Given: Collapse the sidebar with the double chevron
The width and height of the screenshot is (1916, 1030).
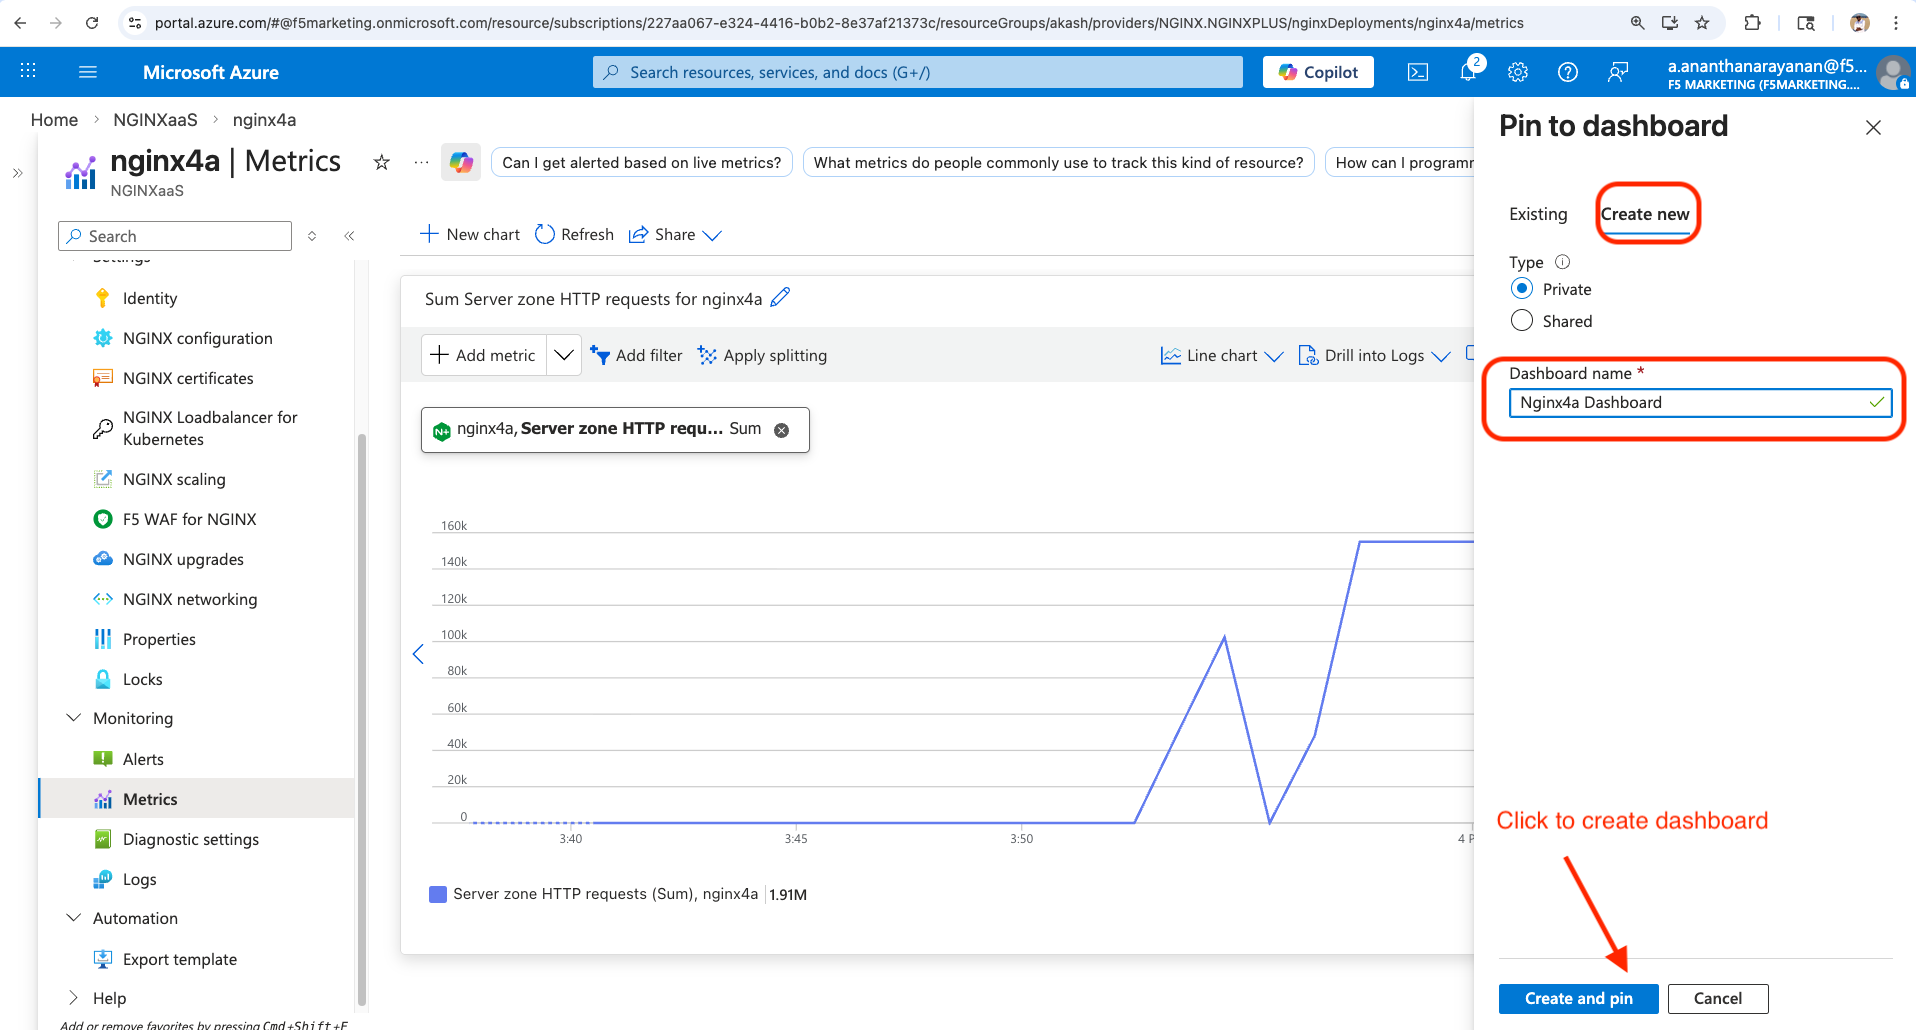Looking at the screenshot, I should (349, 236).
